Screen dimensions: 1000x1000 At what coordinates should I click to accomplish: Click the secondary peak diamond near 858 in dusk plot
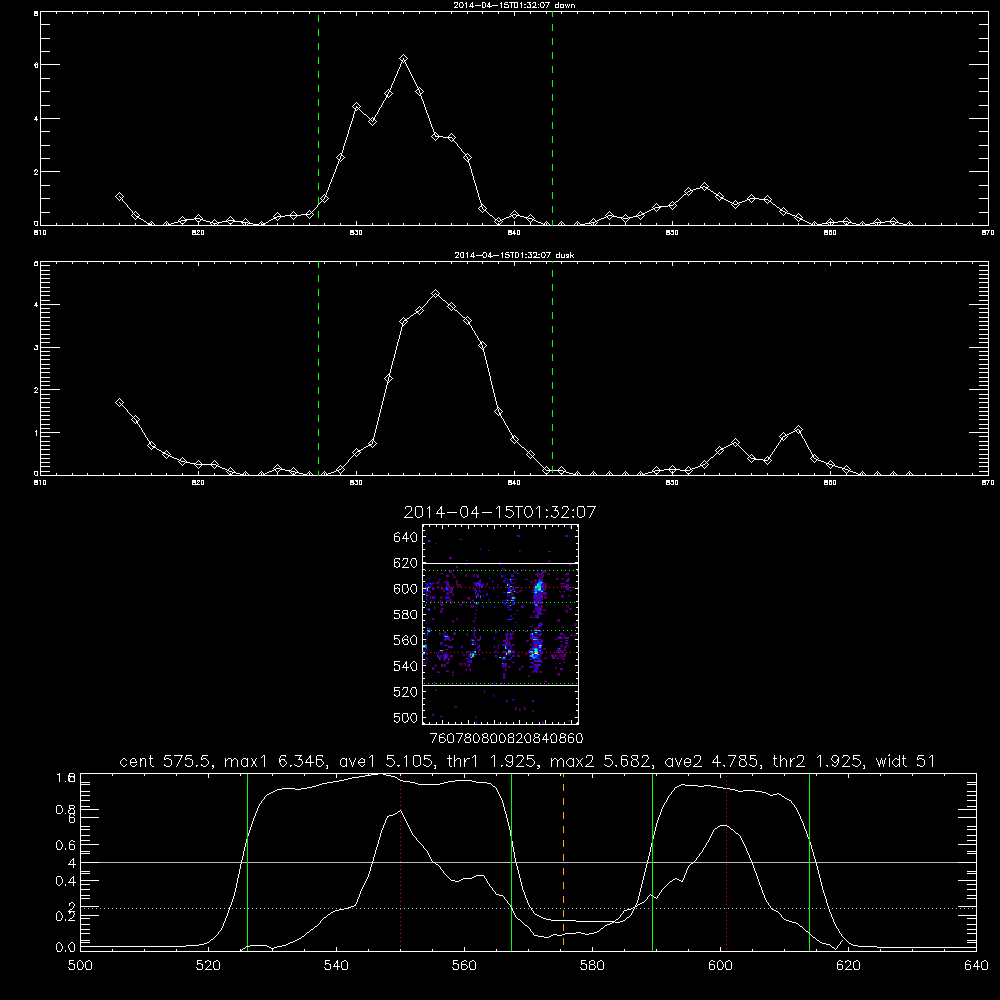tap(798, 430)
